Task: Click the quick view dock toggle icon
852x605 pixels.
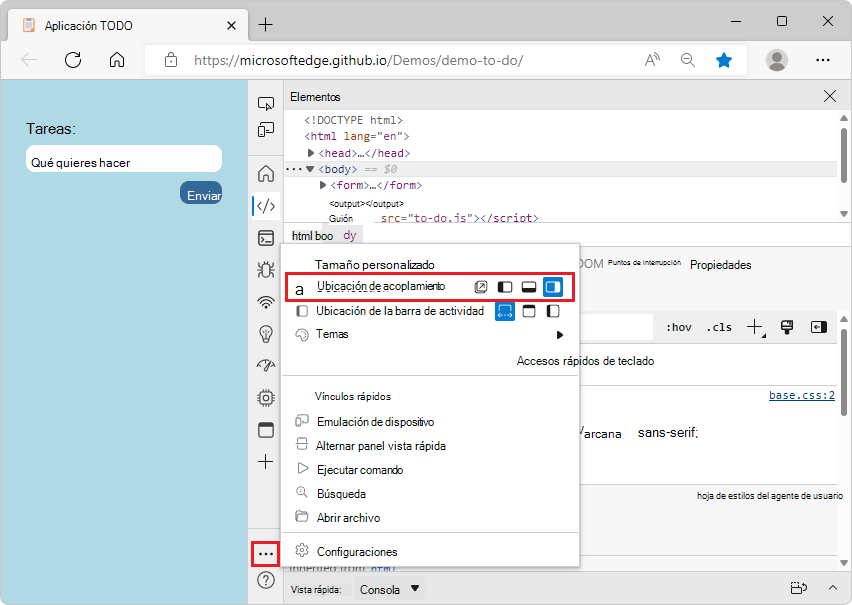Action: coord(799,588)
